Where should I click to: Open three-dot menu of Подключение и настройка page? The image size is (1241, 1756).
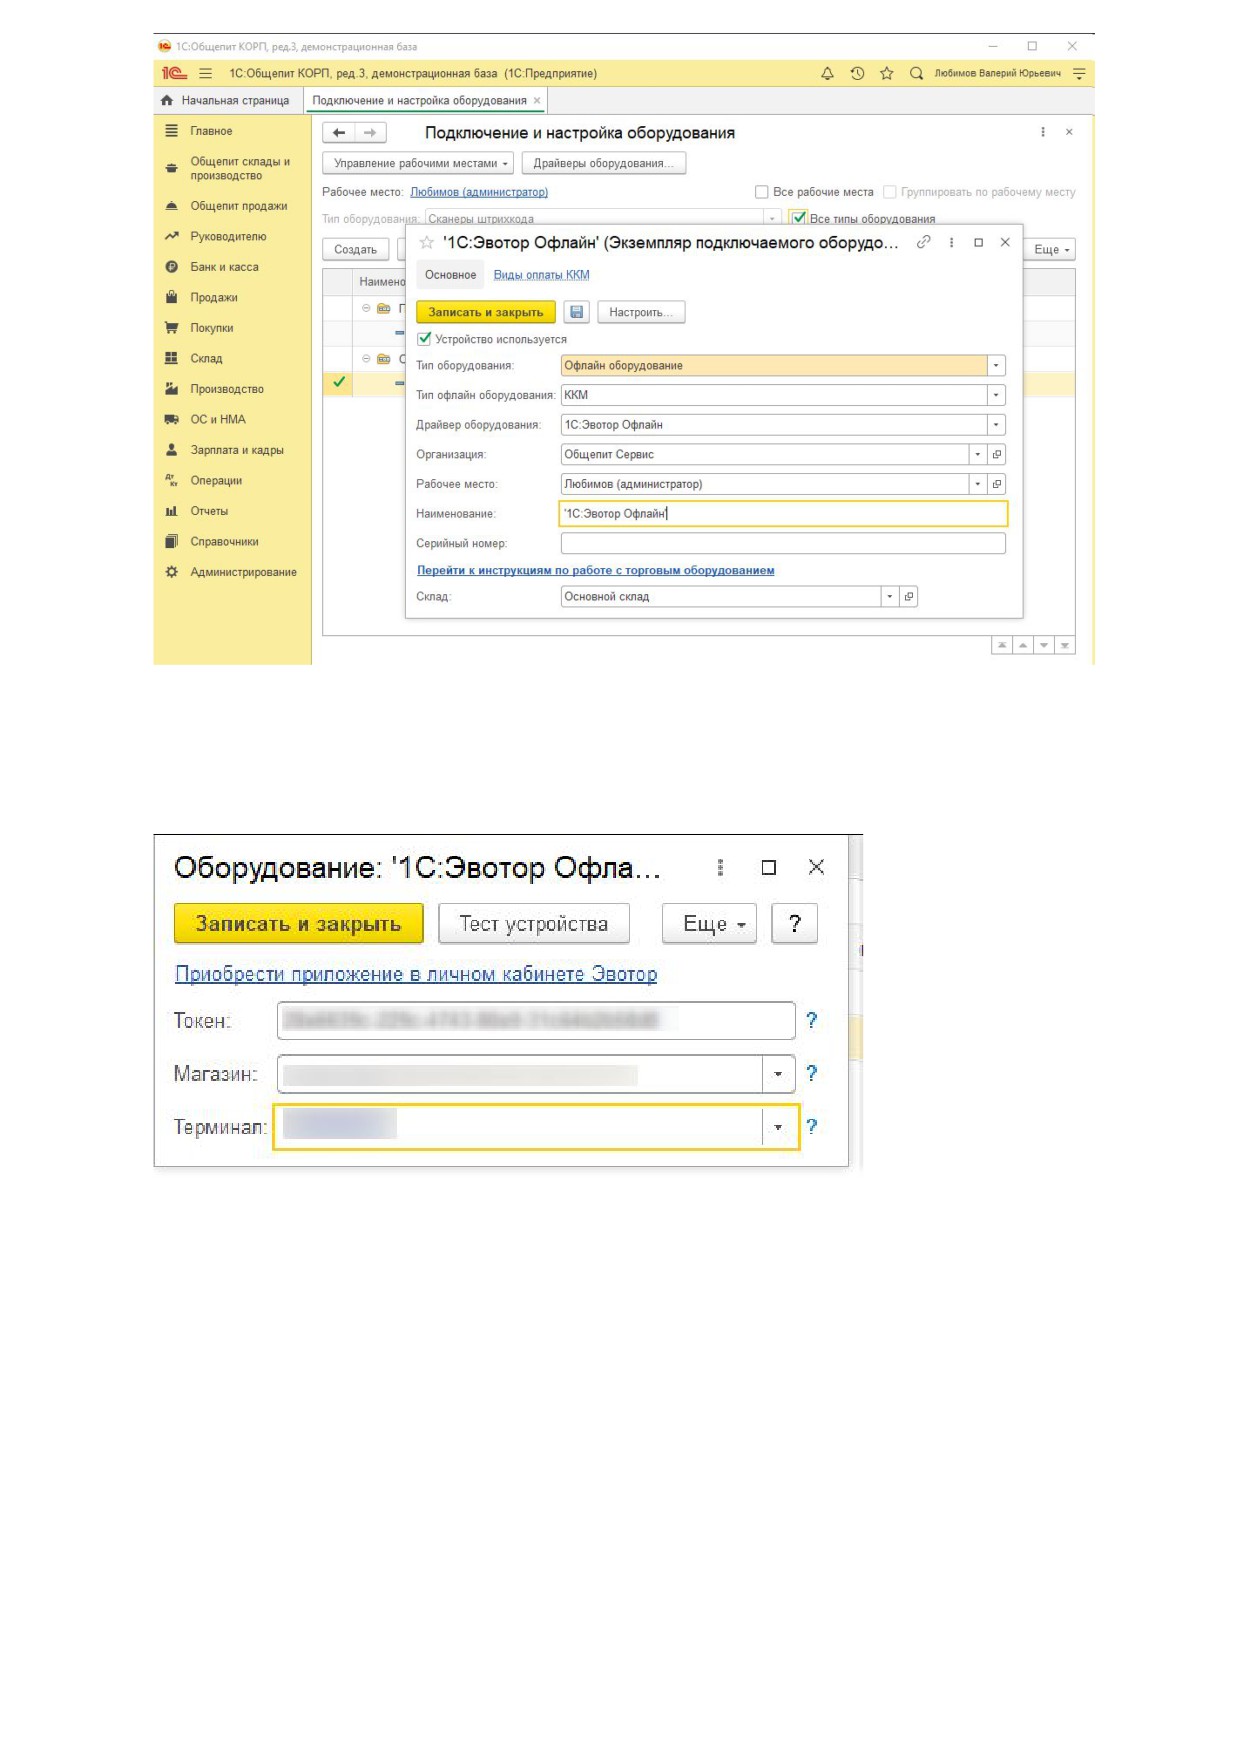click(1043, 132)
